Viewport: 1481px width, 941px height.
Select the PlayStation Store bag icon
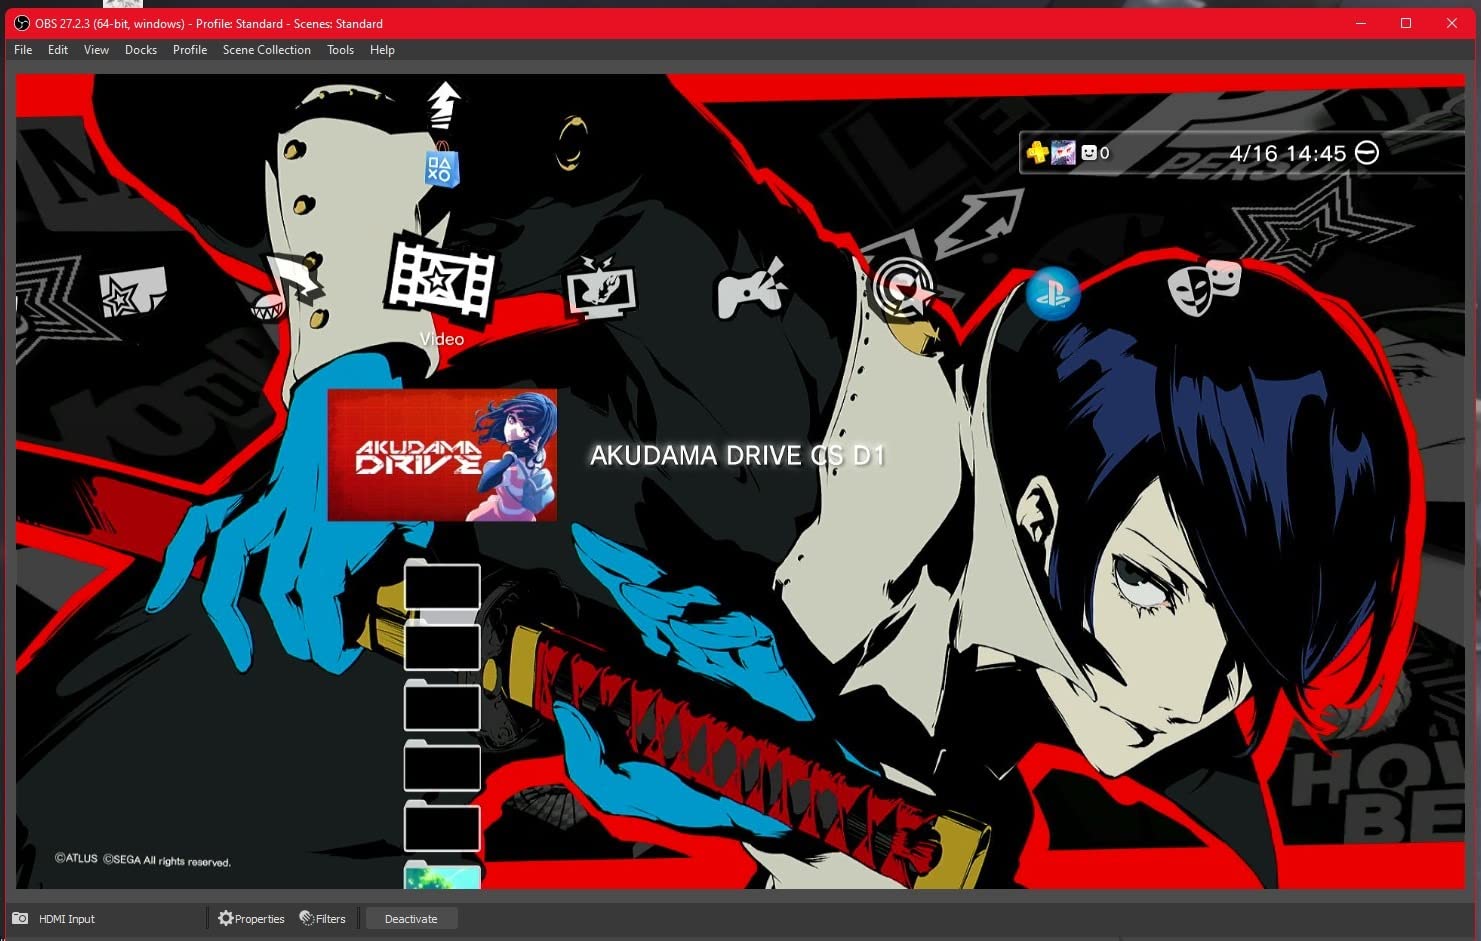[x=441, y=168]
